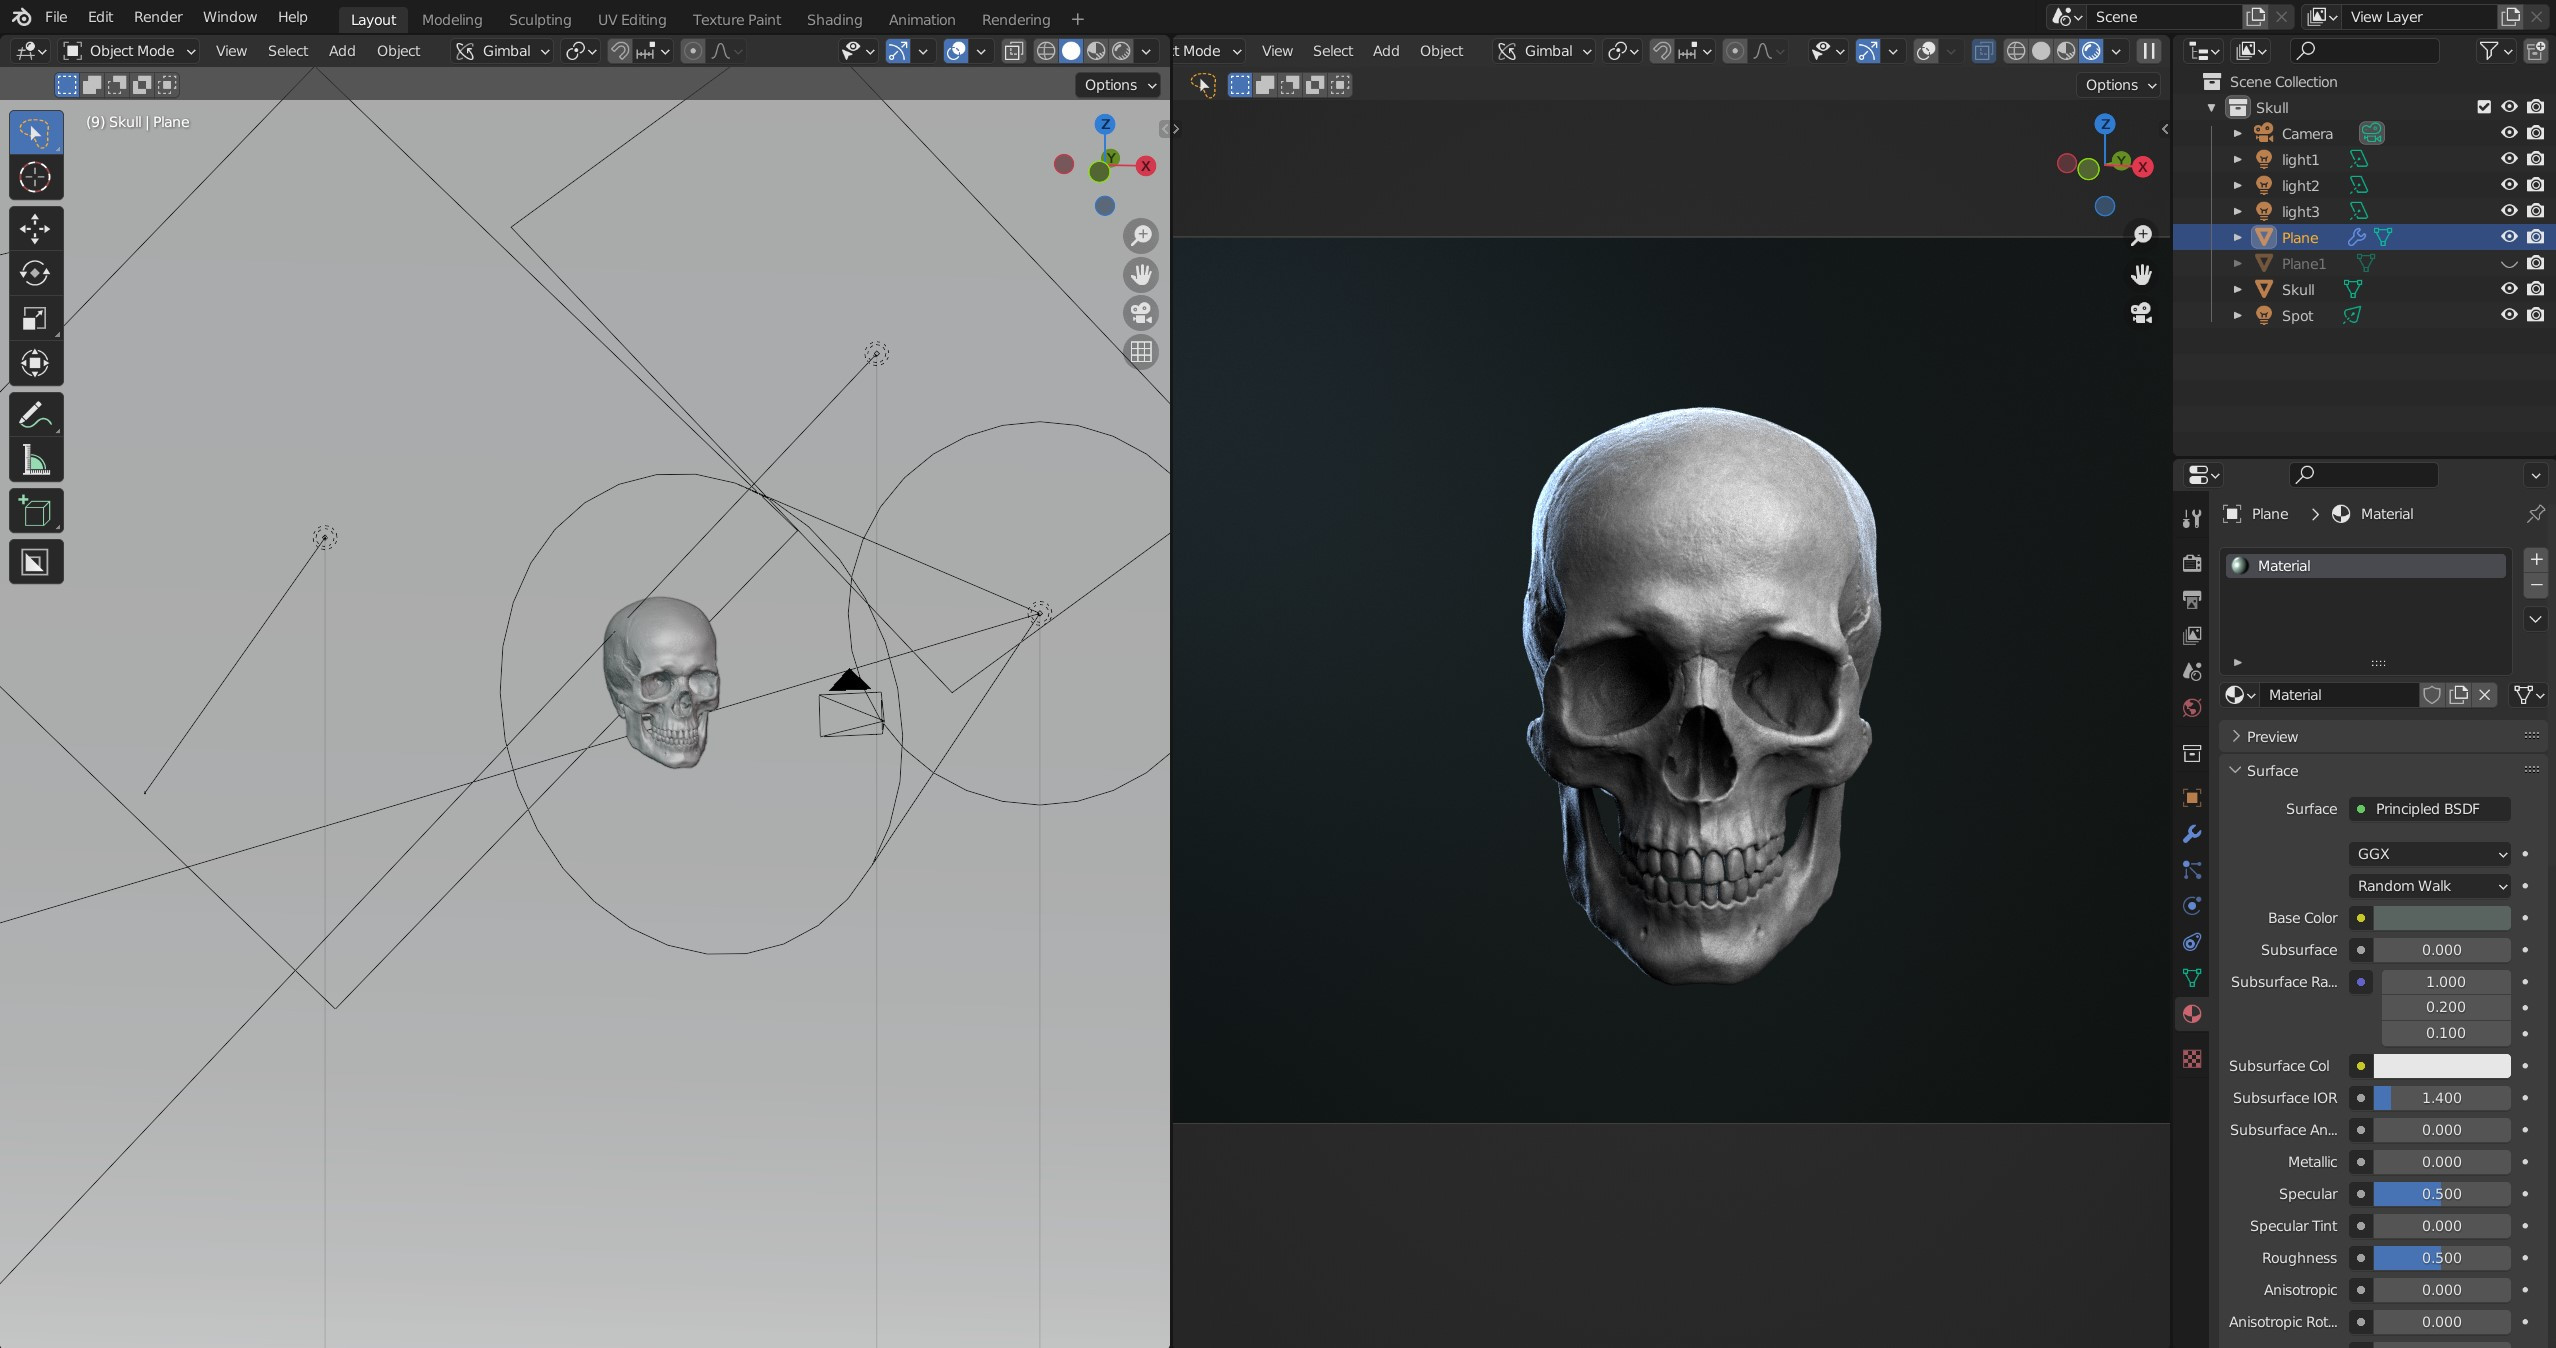This screenshot has width=2556, height=1348.
Task: Select the Move tool in left toolbar
Action: (x=35, y=229)
